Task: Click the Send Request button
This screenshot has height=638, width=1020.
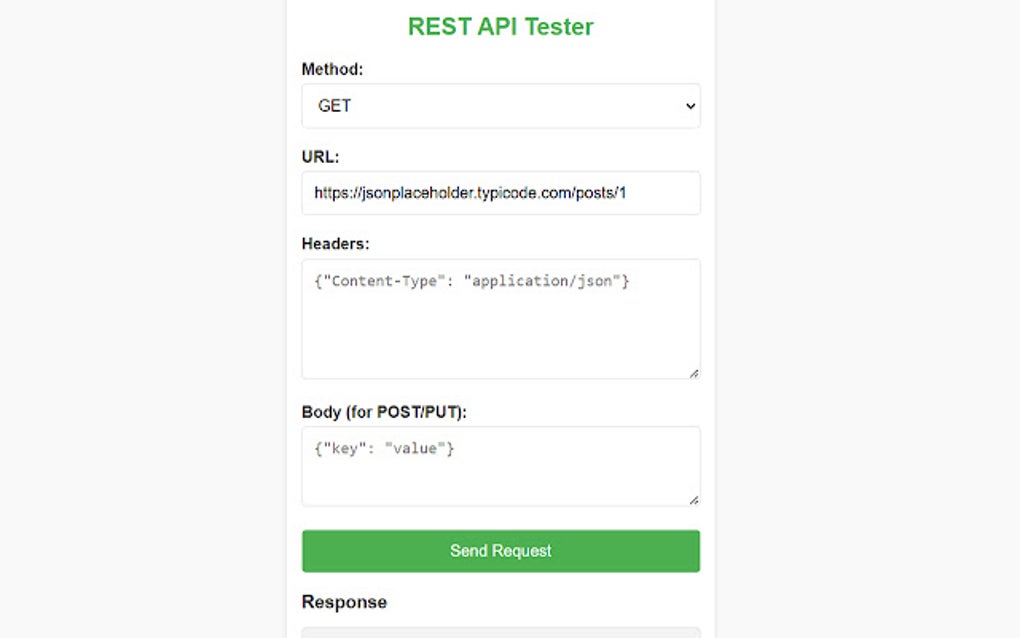Action: coord(500,550)
